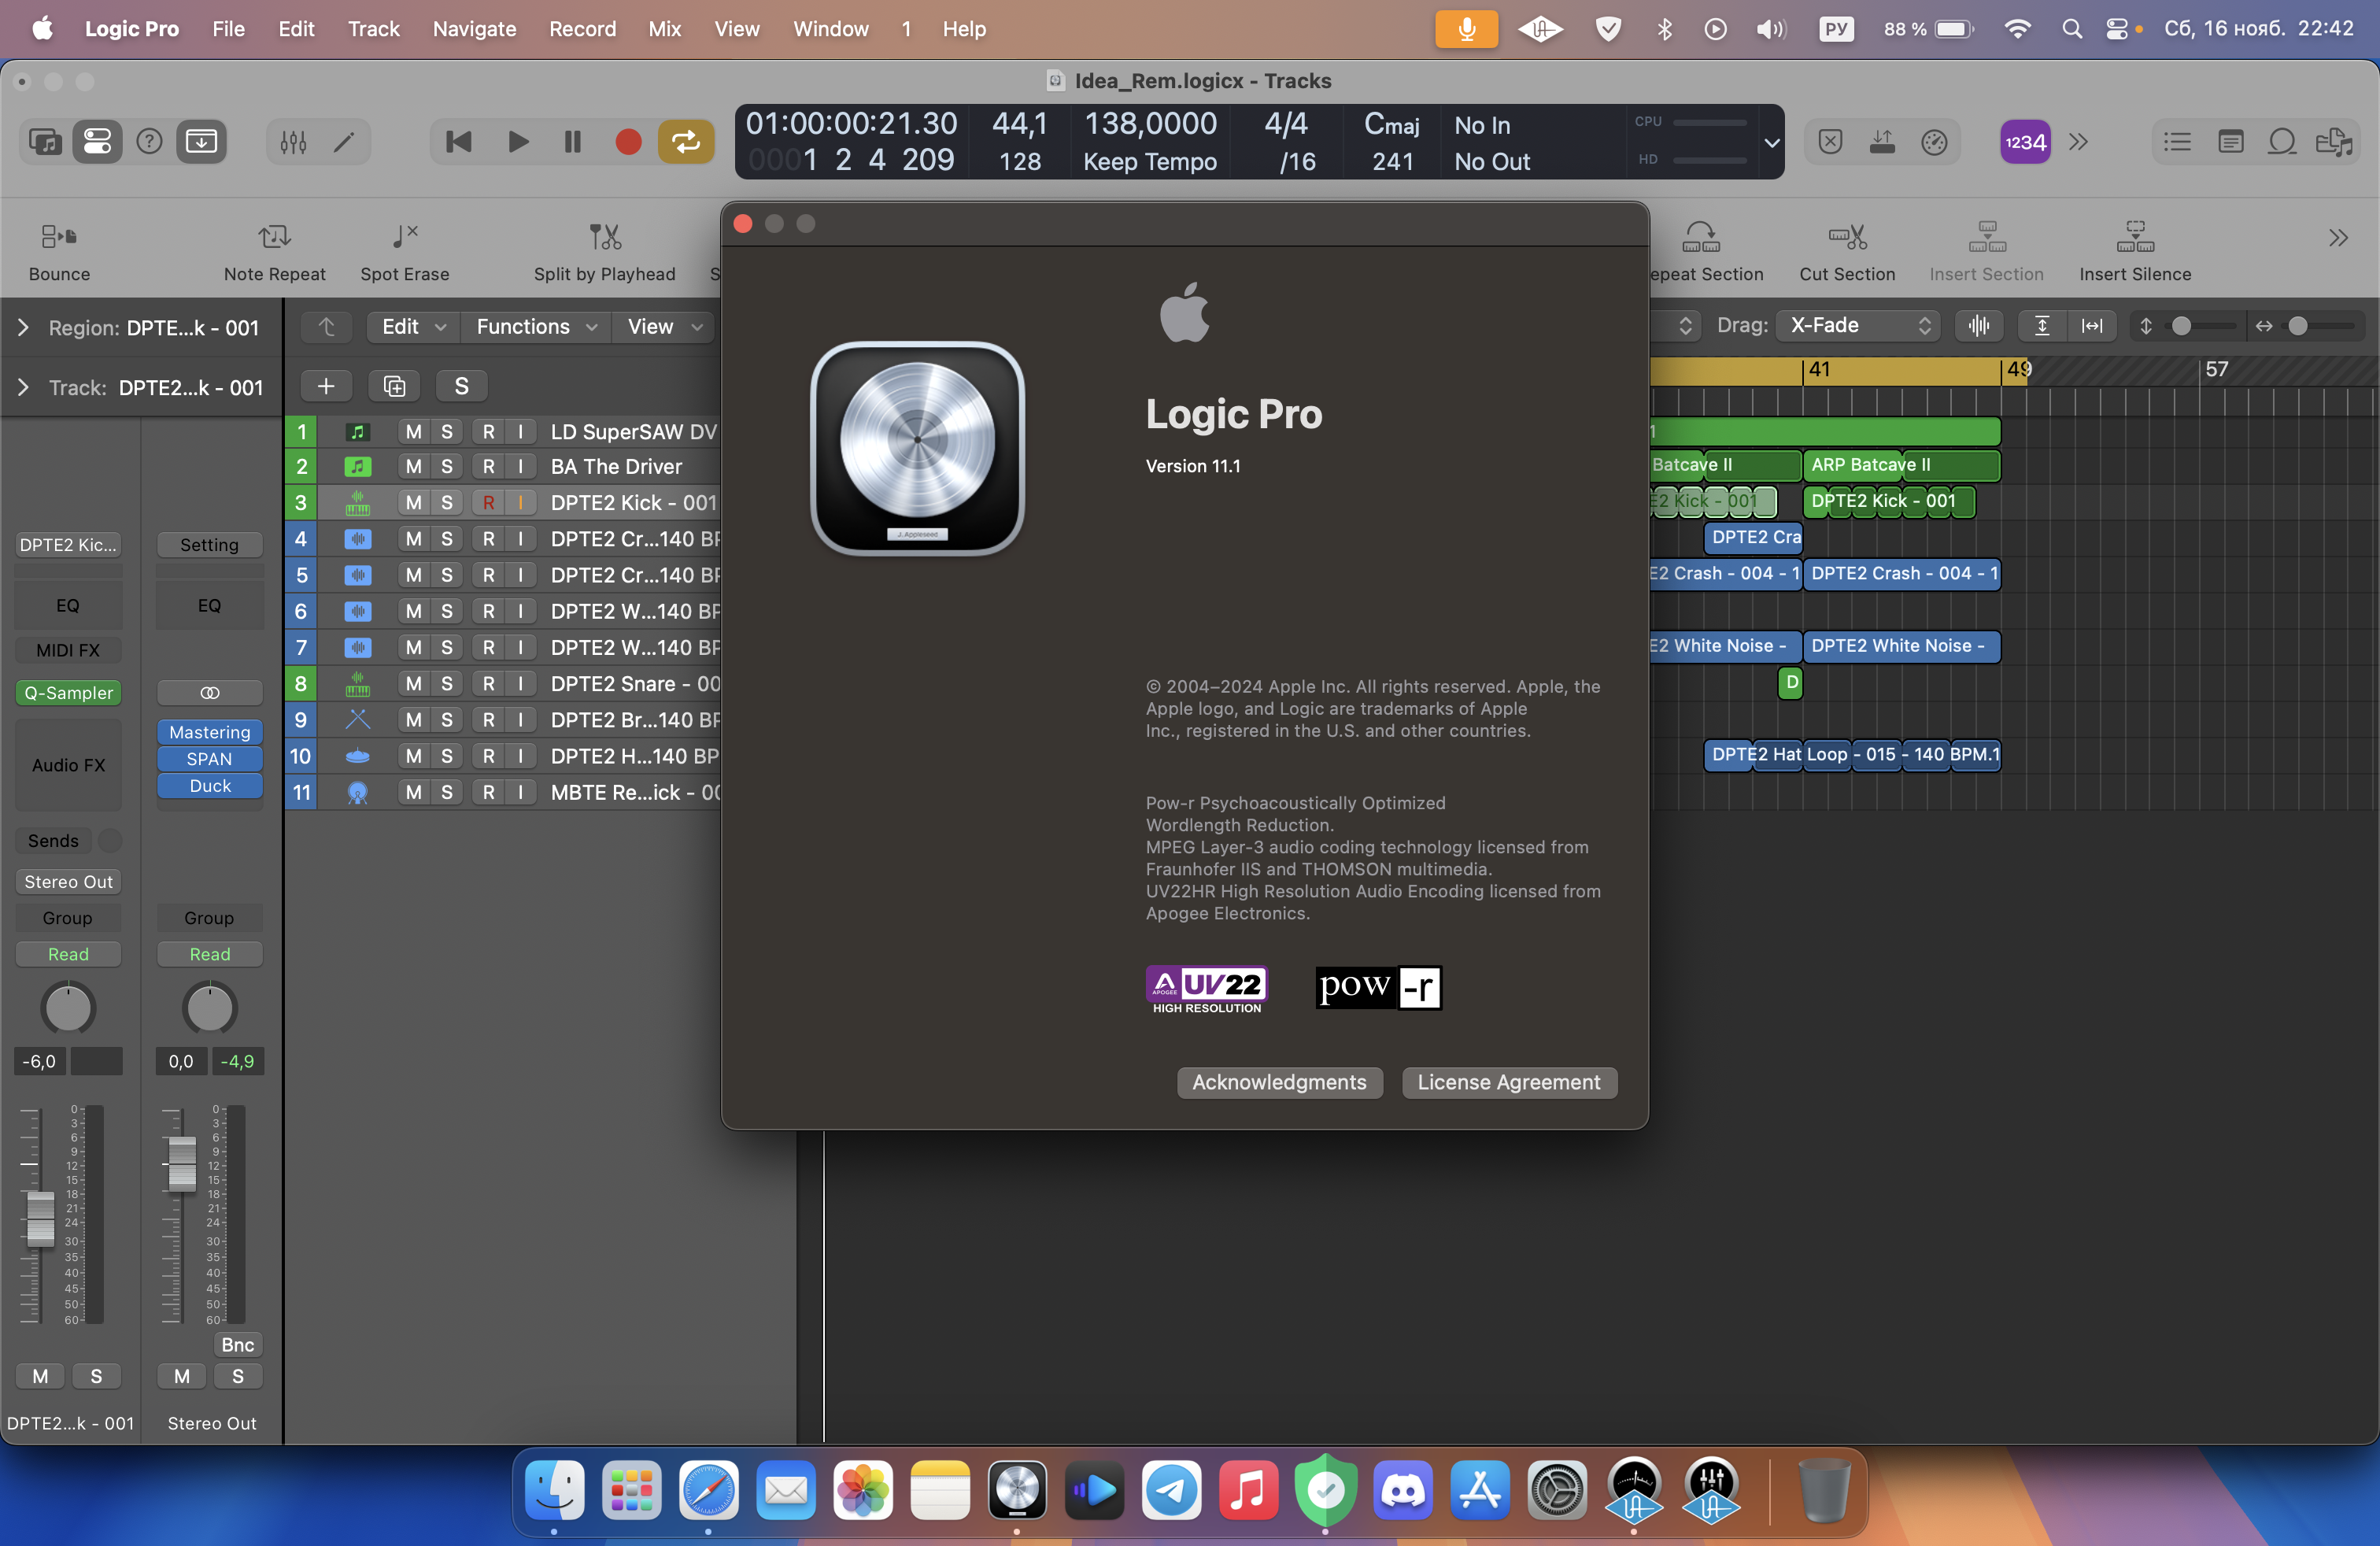Click the Note Repeat toolbar icon
This screenshot has width=2380, height=1546.
coord(274,237)
